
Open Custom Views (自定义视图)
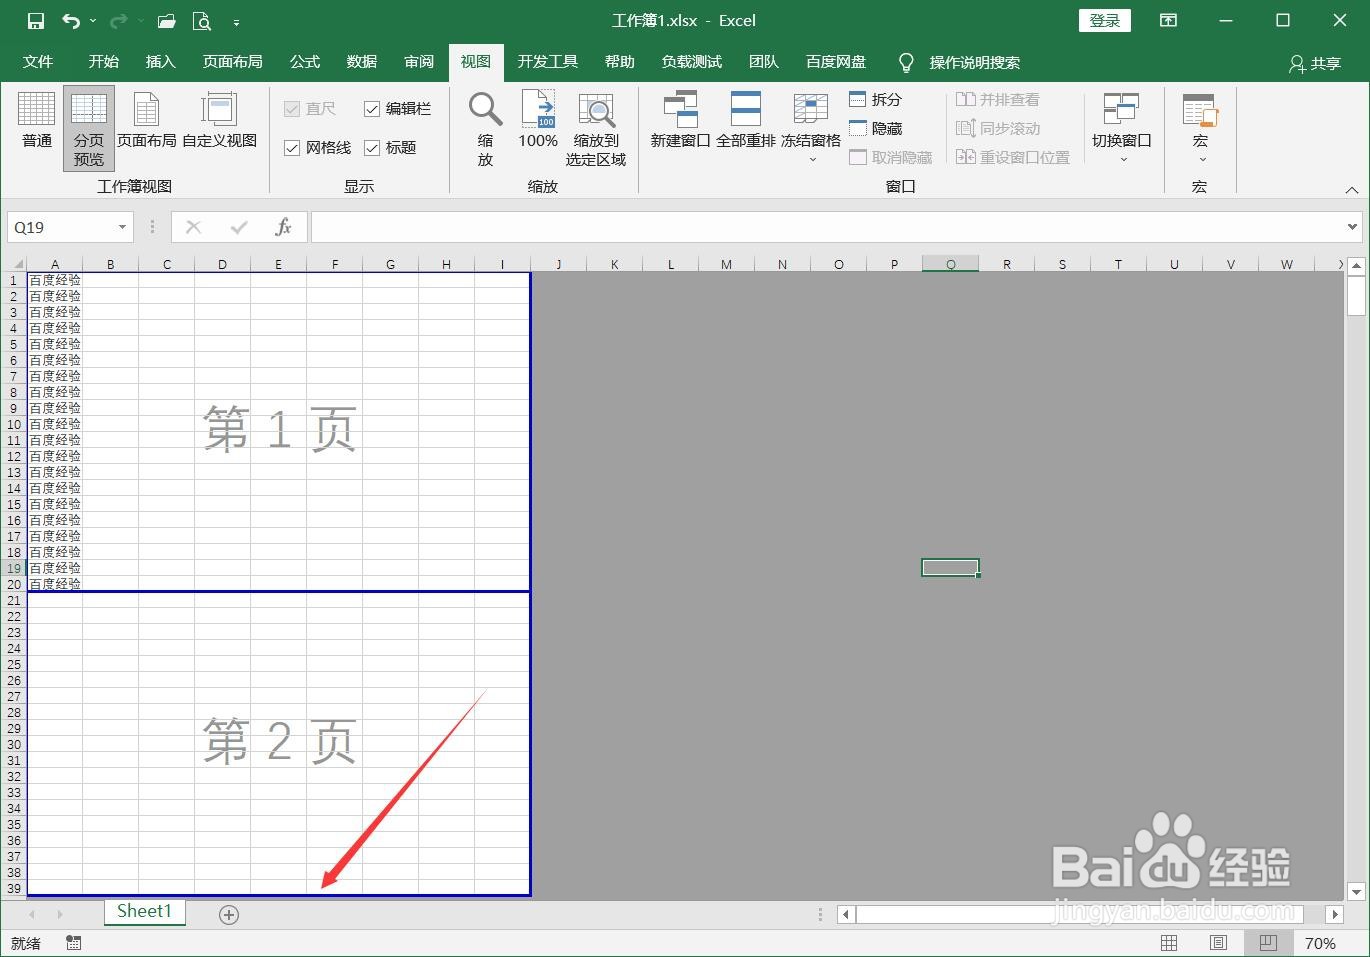coord(219,121)
